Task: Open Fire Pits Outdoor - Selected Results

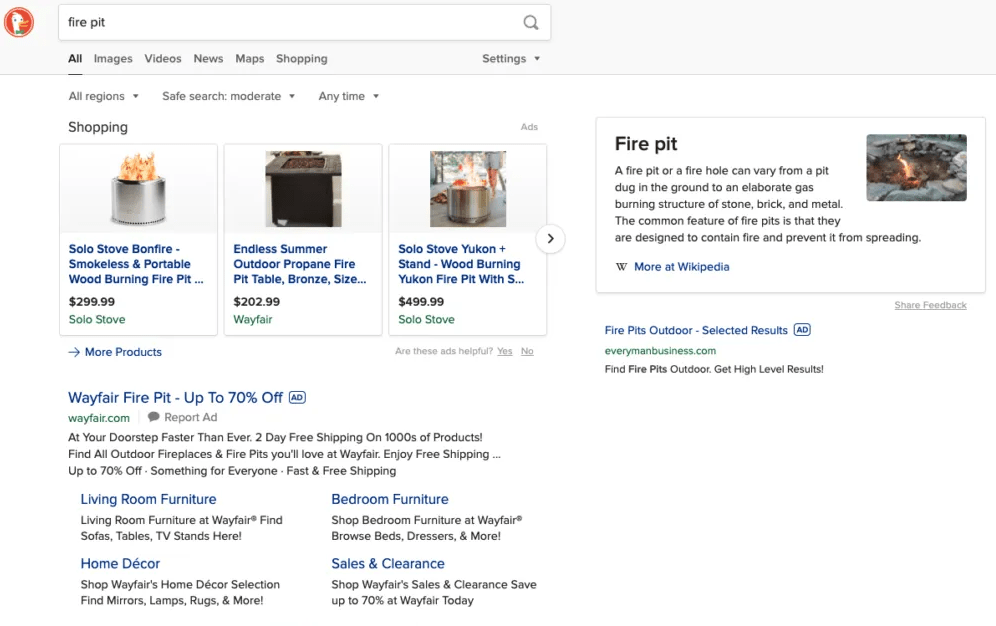Action: coord(696,330)
